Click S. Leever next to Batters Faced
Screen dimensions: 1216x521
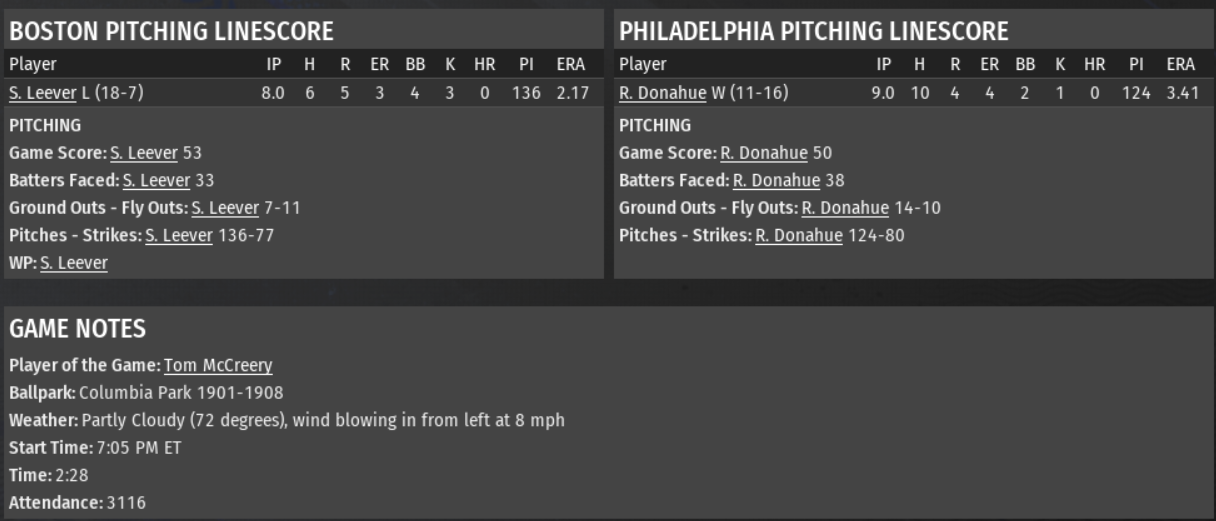(155, 180)
